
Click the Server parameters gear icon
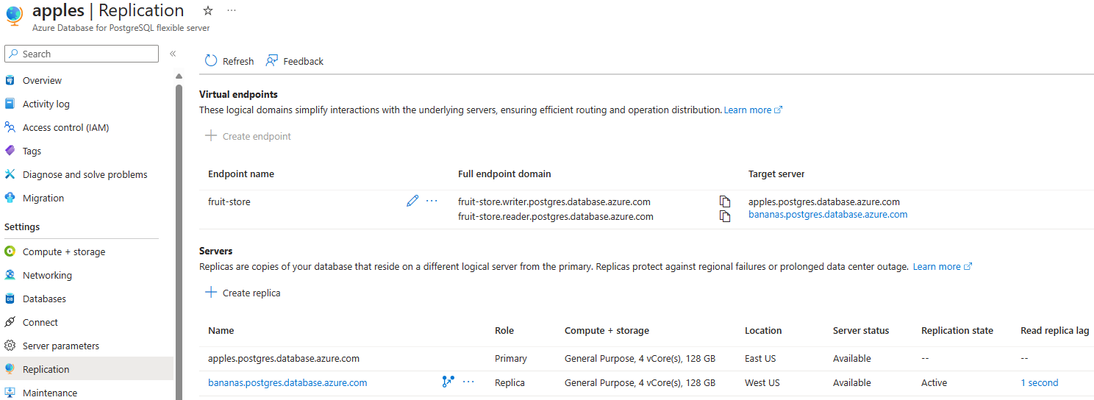pyautogui.click(x=10, y=346)
